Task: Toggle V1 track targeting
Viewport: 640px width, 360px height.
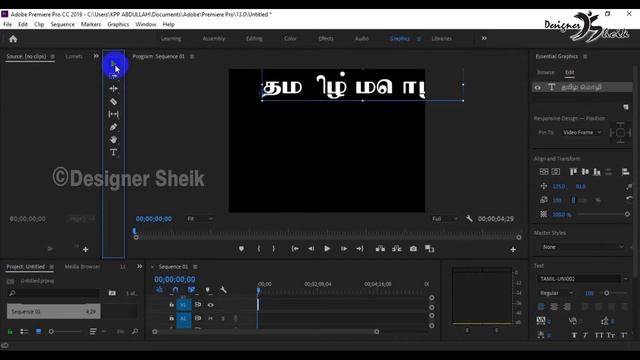Action: tap(183, 305)
